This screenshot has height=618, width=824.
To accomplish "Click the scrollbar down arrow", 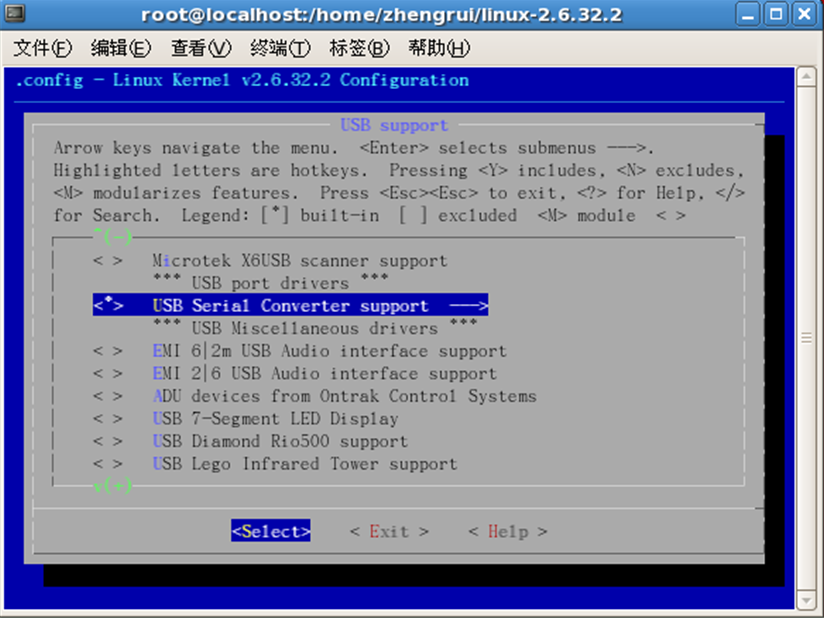I will [x=804, y=601].
